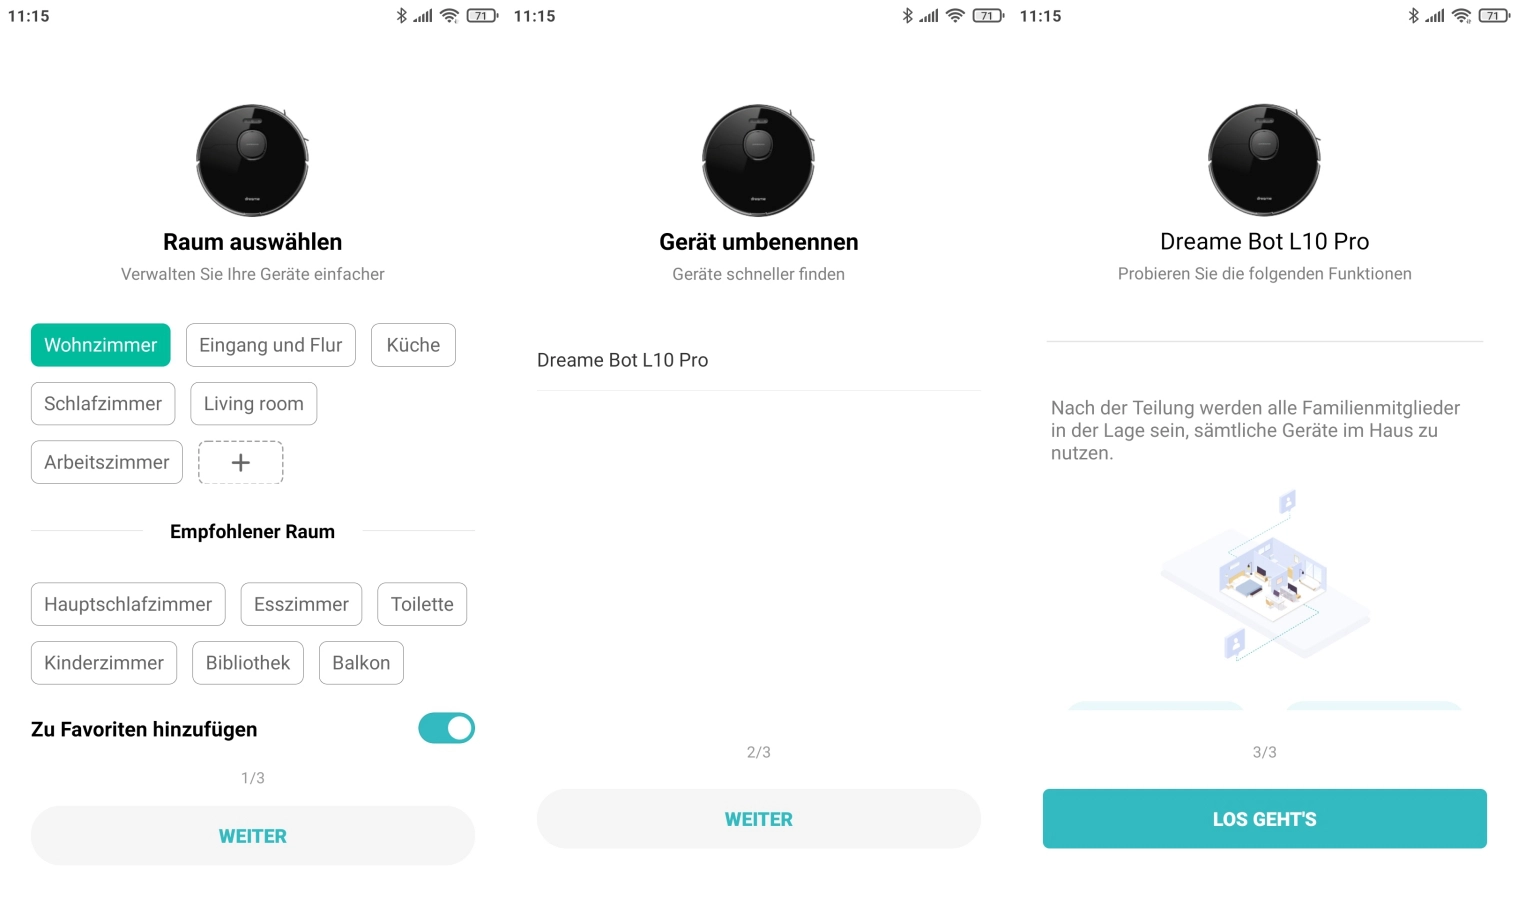Tap robot vacuum image above Raum auswählen
1518x900 pixels.
click(x=252, y=160)
